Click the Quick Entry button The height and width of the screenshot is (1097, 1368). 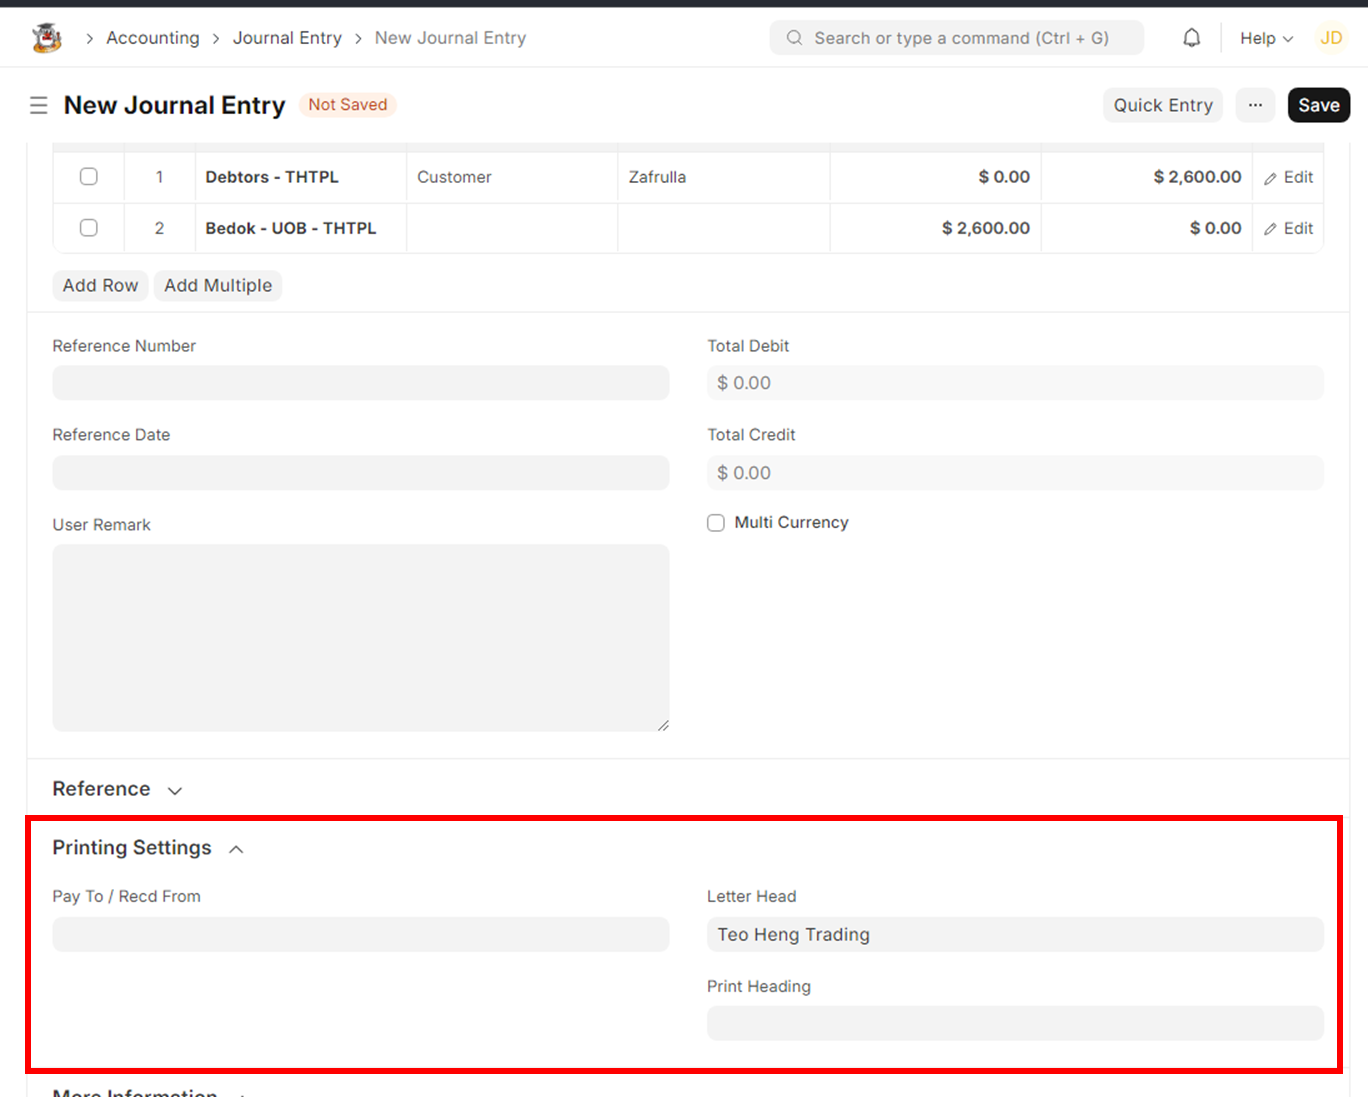(x=1163, y=105)
